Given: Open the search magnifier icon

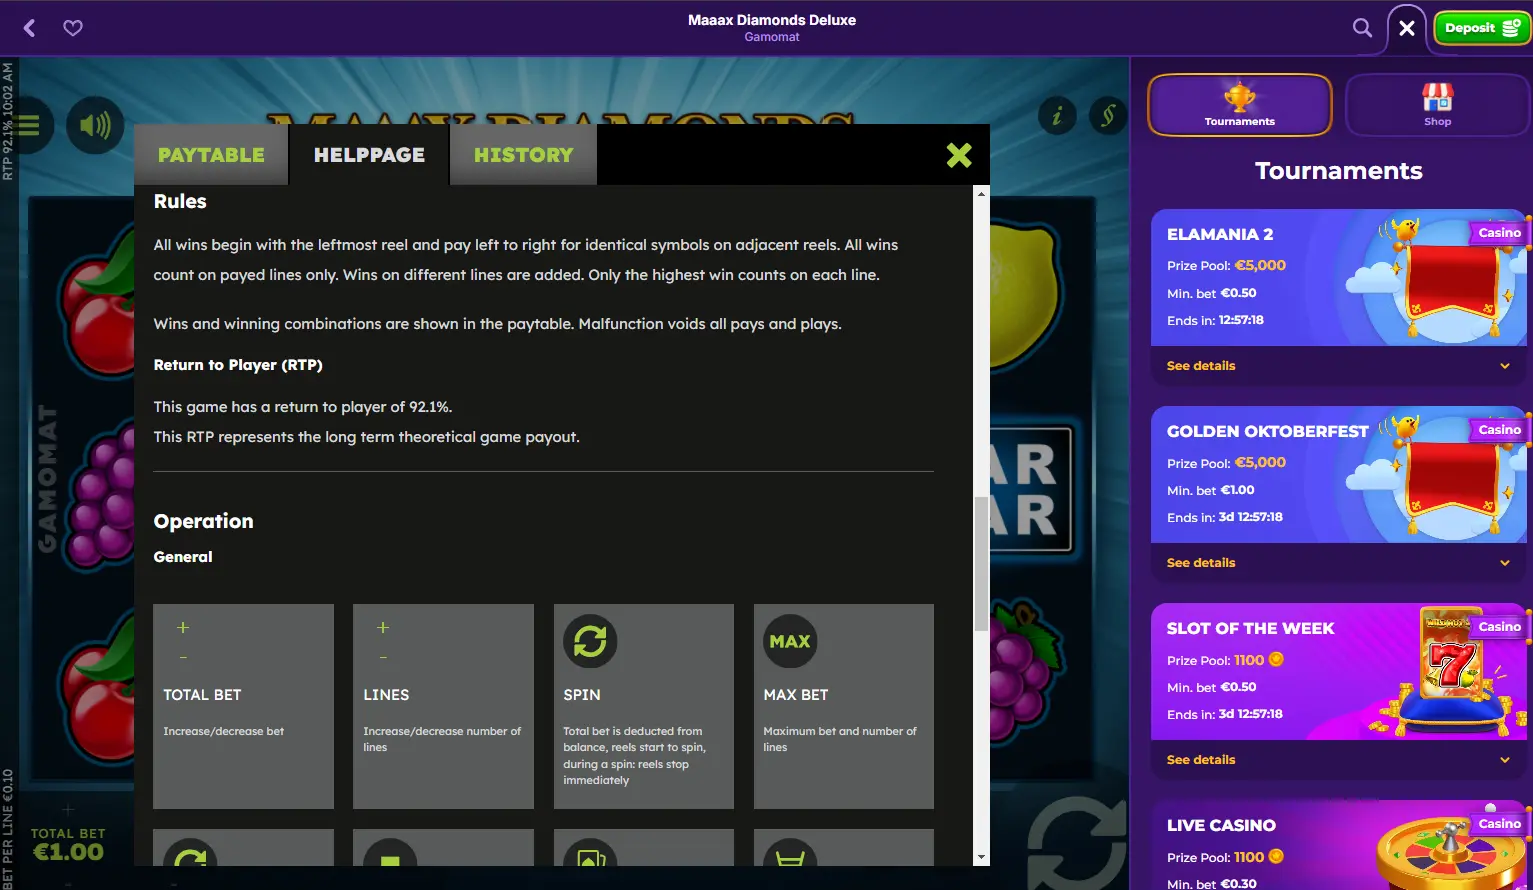Looking at the screenshot, I should tap(1362, 28).
